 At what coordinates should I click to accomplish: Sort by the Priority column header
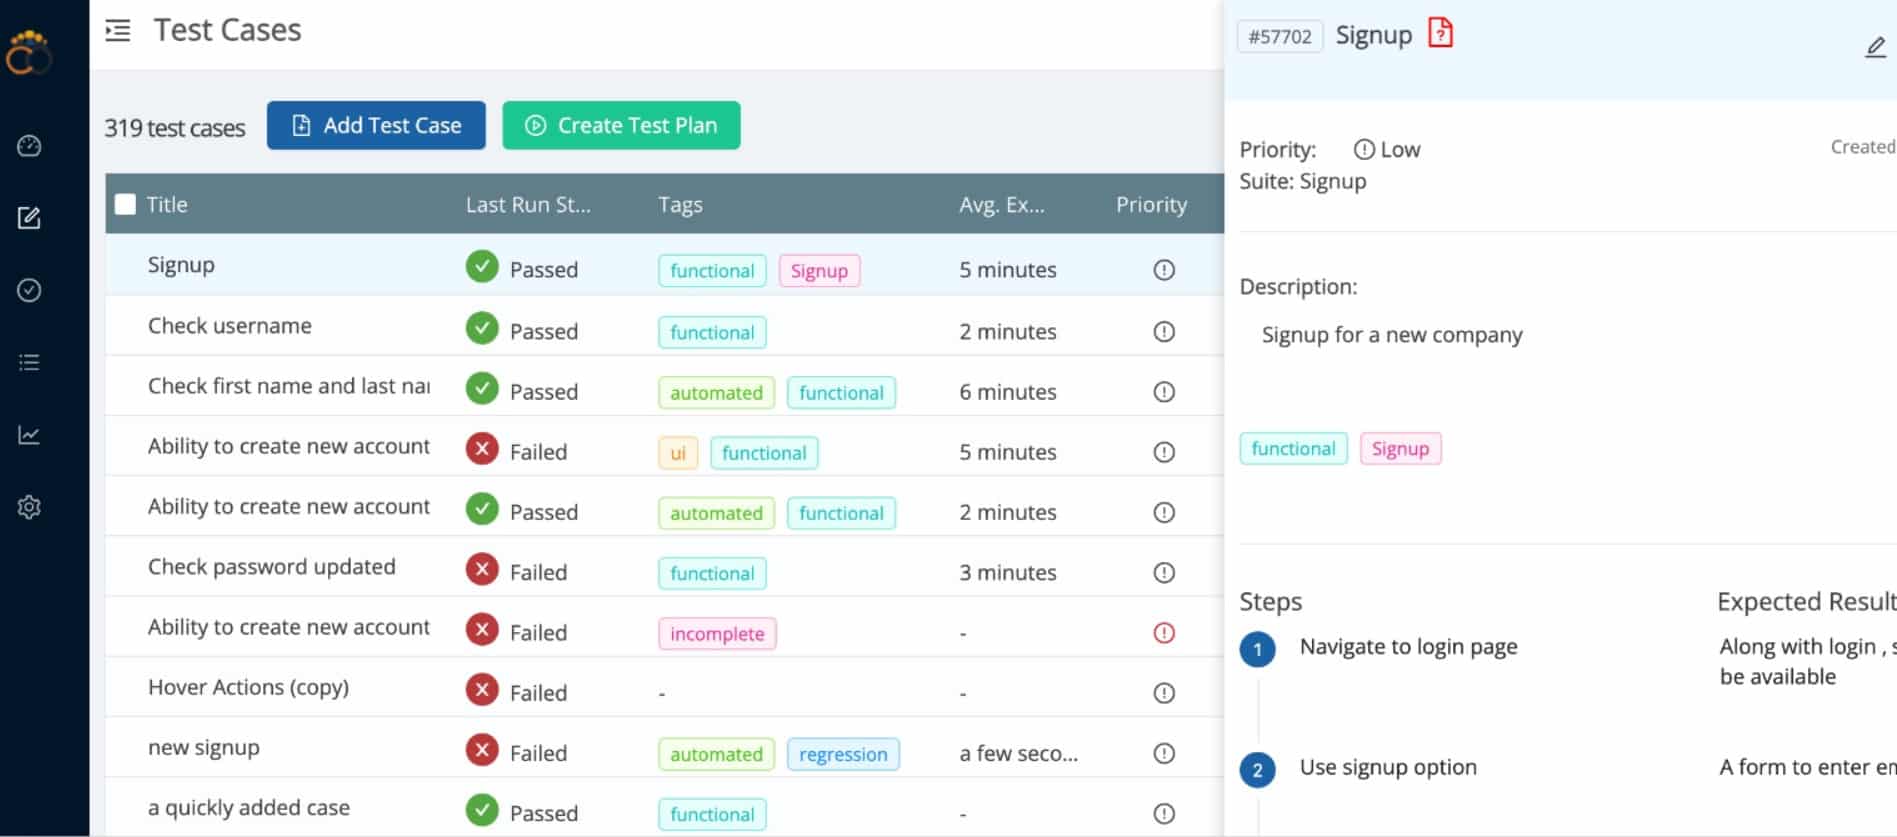pos(1151,205)
